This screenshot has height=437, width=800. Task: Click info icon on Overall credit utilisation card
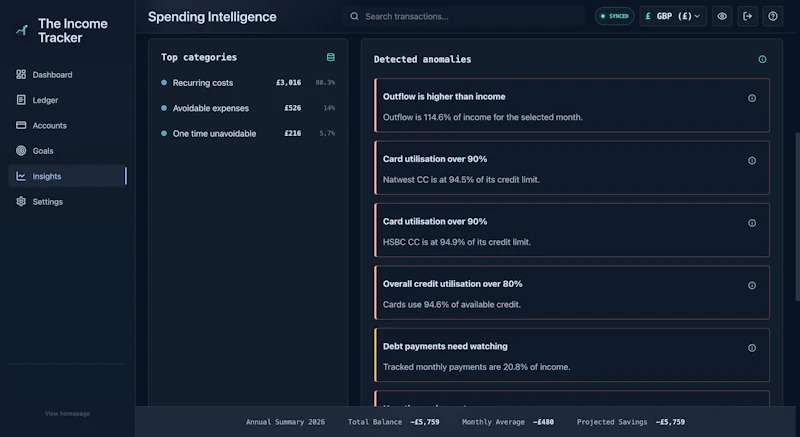coord(752,286)
